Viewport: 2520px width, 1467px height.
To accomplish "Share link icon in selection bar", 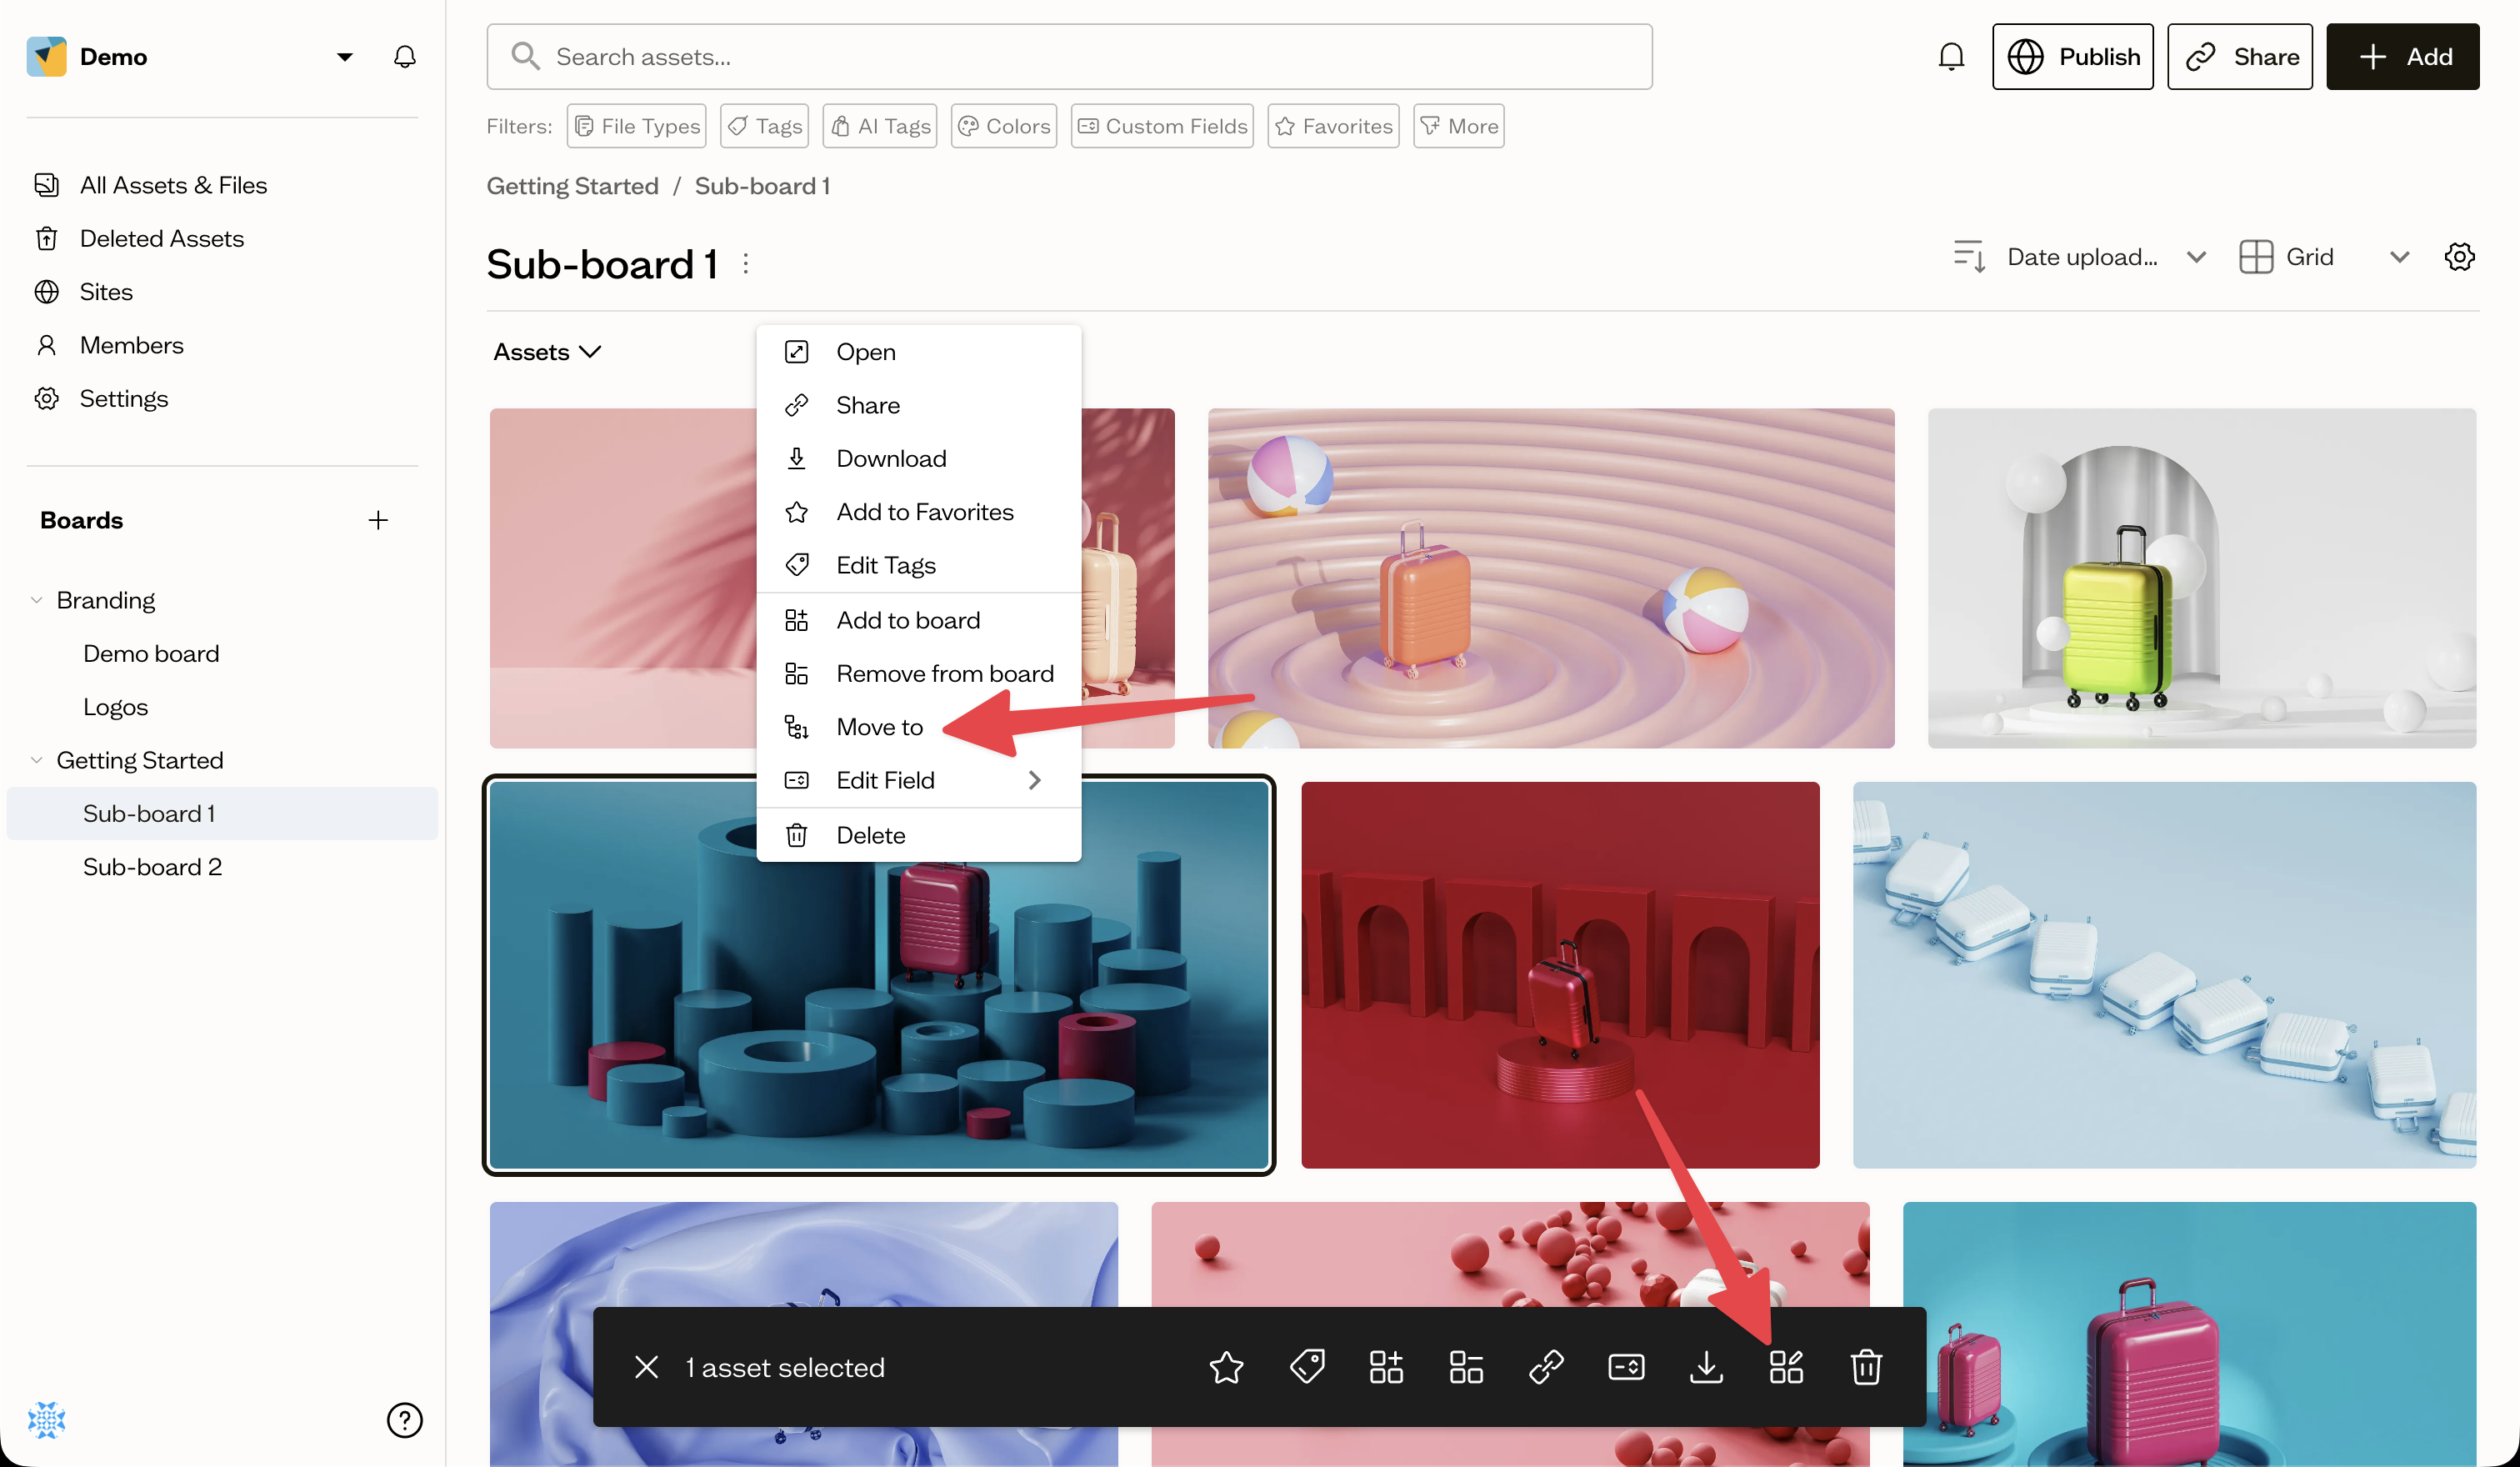I will pyautogui.click(x=1546, y=1366).
